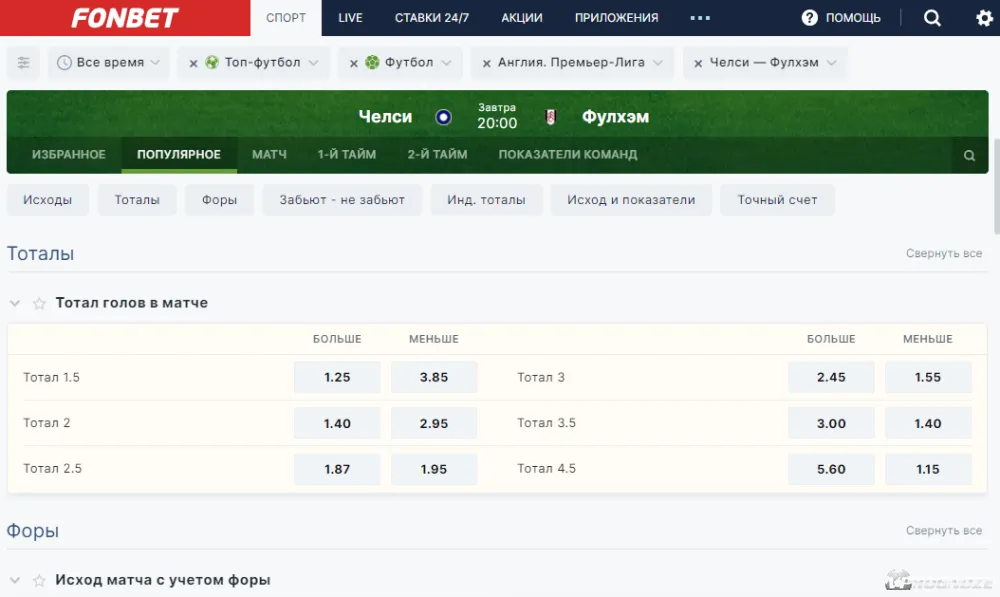Open the Приложения menu item

click(x=616, y=18)
